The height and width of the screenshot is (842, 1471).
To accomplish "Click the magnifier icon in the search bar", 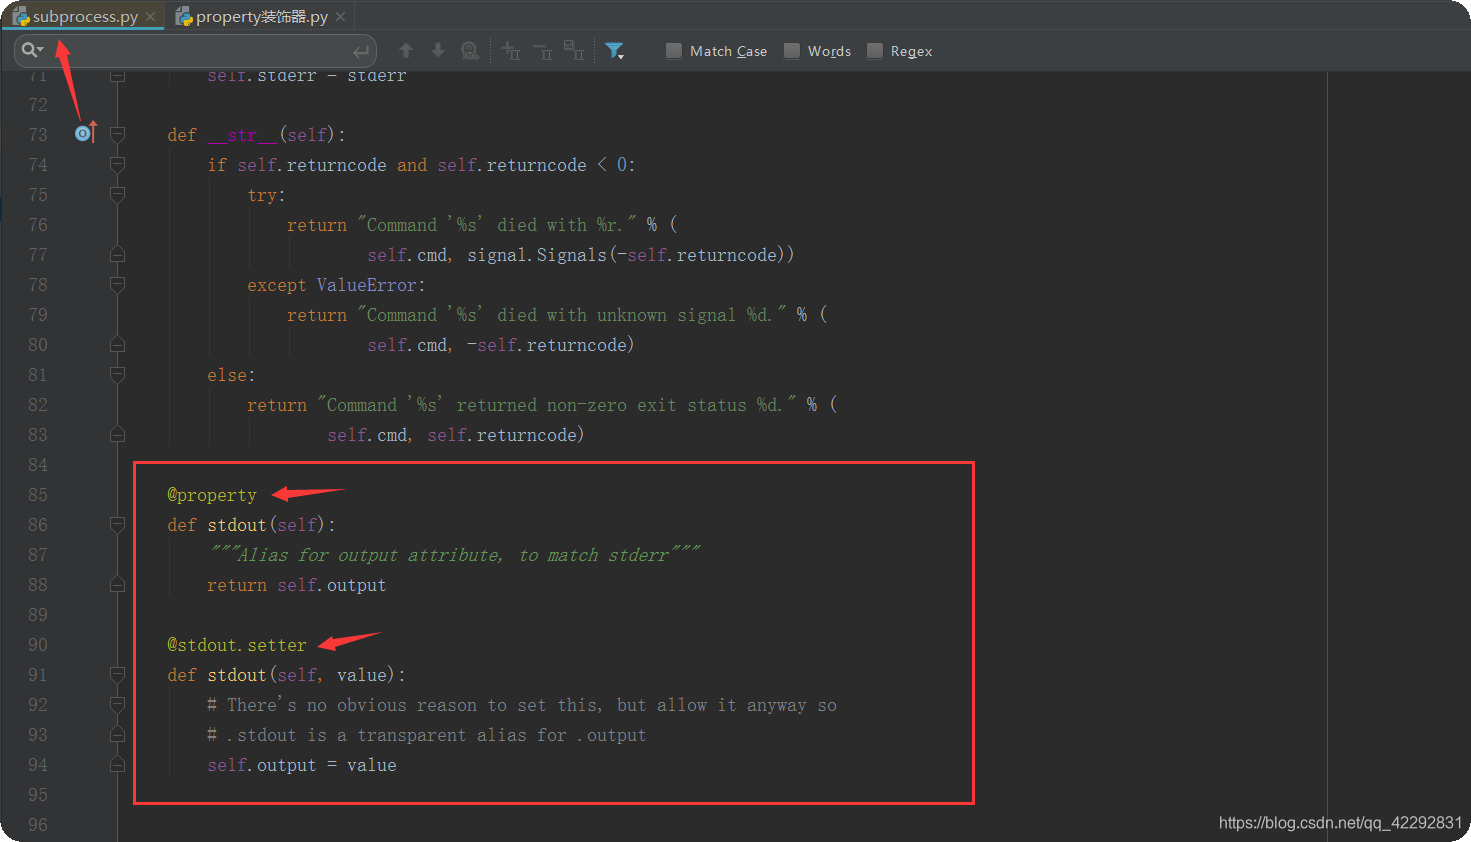I will coord(26,49).
